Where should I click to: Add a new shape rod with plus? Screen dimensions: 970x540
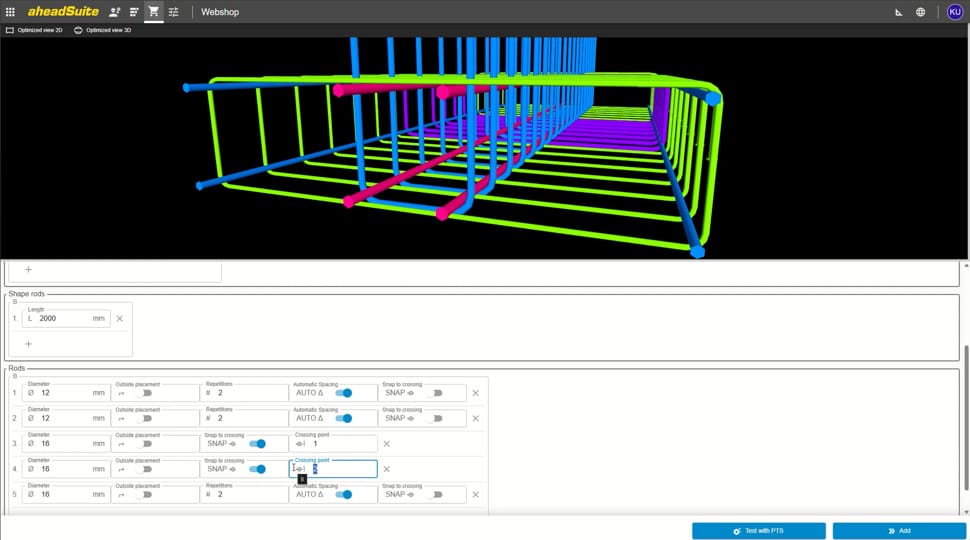tap(28, 344)
